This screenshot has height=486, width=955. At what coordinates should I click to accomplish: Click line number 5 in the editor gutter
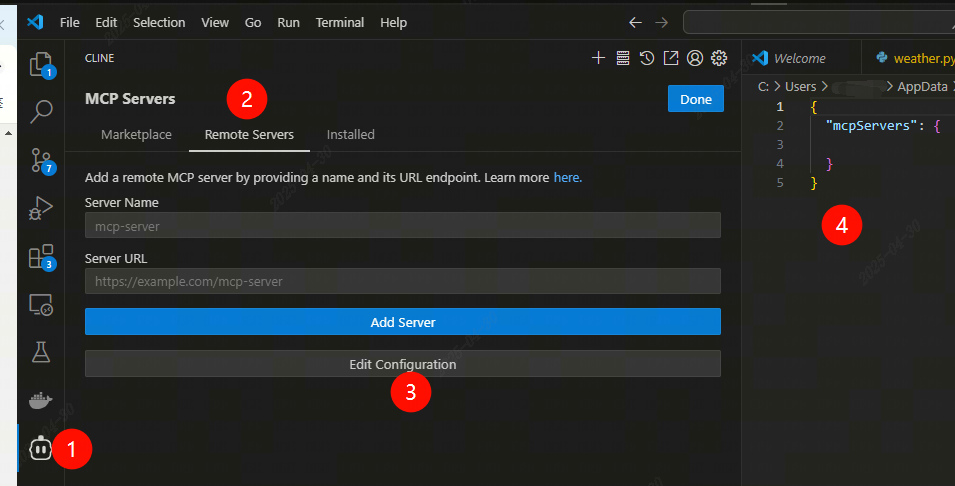click(x=780, y=182)
